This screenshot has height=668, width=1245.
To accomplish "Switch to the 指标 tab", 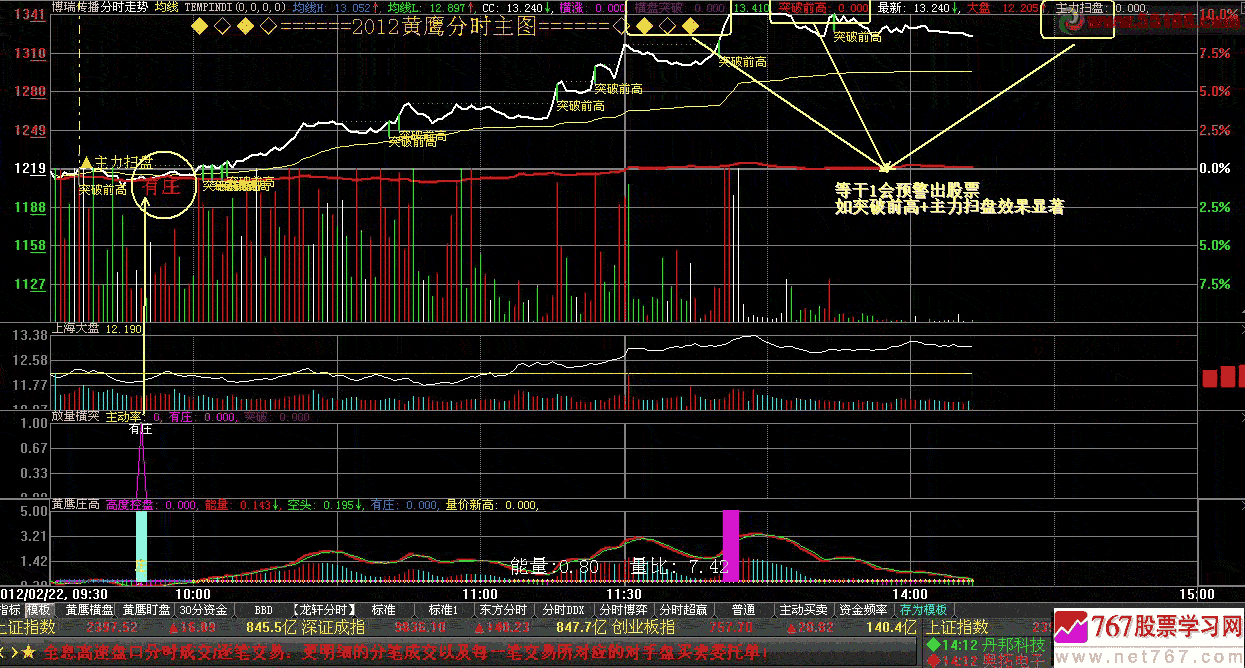I will click(x=10, y=609).
